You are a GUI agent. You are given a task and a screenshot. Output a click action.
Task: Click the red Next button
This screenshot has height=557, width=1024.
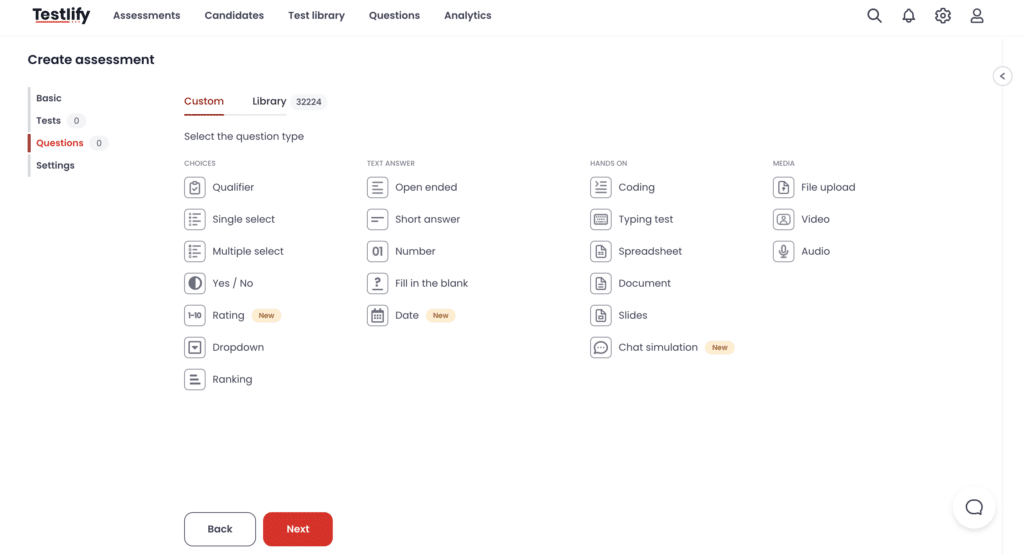(298, 529)
